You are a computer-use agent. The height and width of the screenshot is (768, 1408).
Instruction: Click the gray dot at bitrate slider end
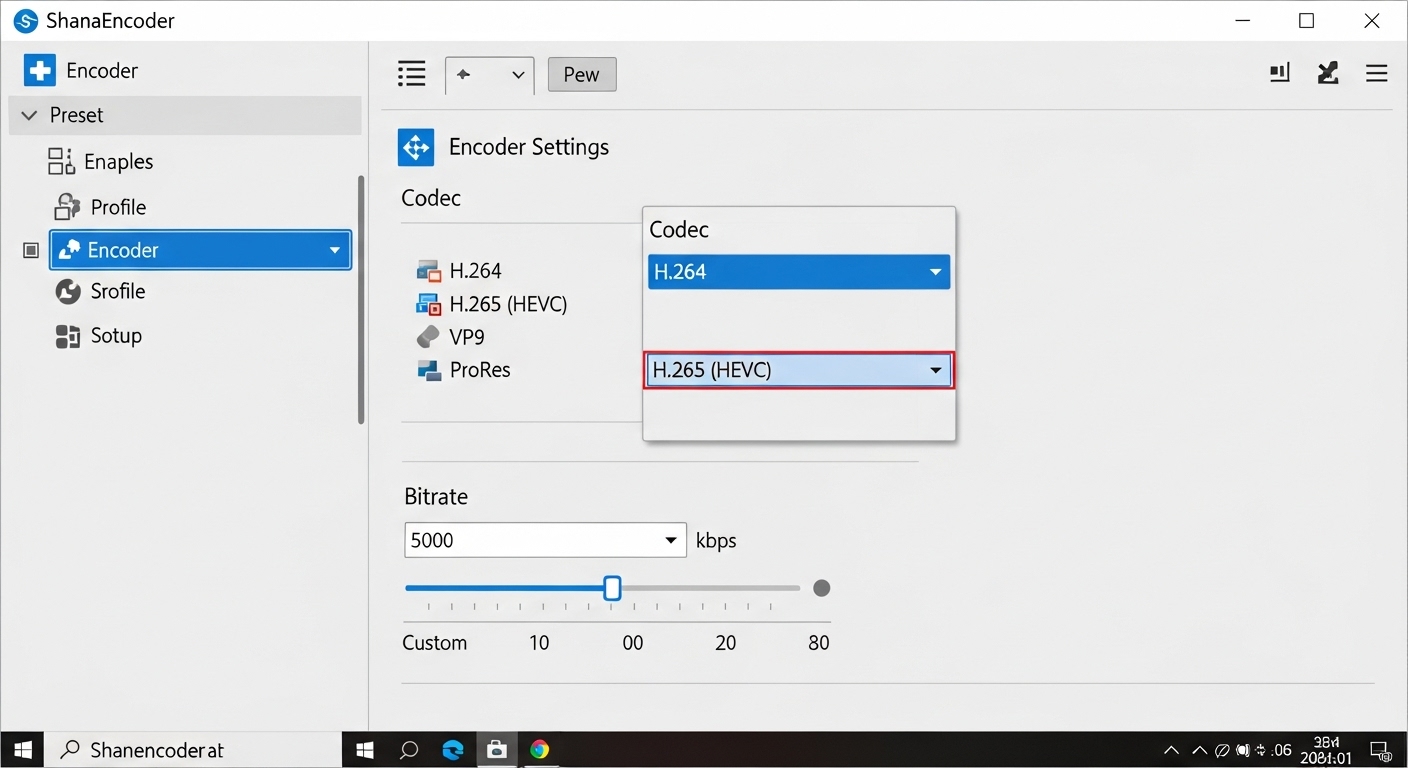click(x=822, y=588)
